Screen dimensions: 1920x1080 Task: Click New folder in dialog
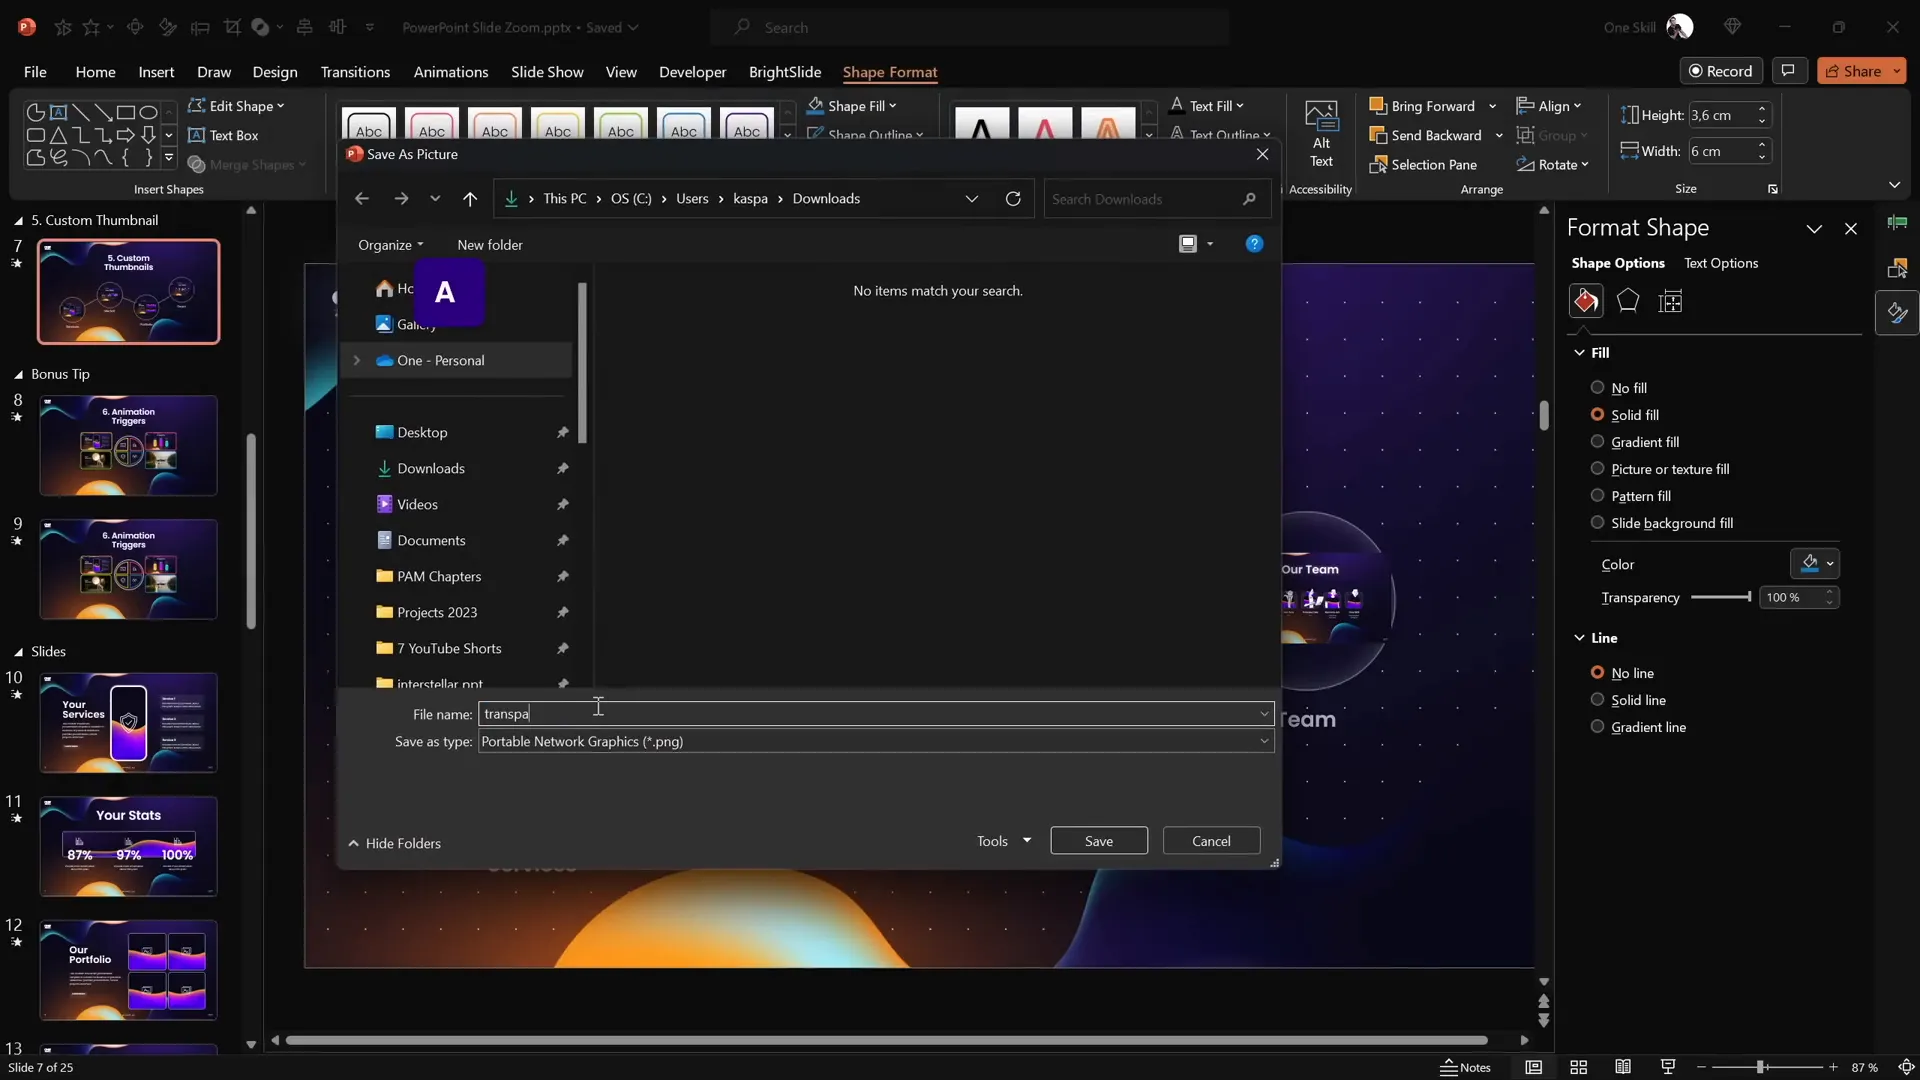(x=490, y=245)
